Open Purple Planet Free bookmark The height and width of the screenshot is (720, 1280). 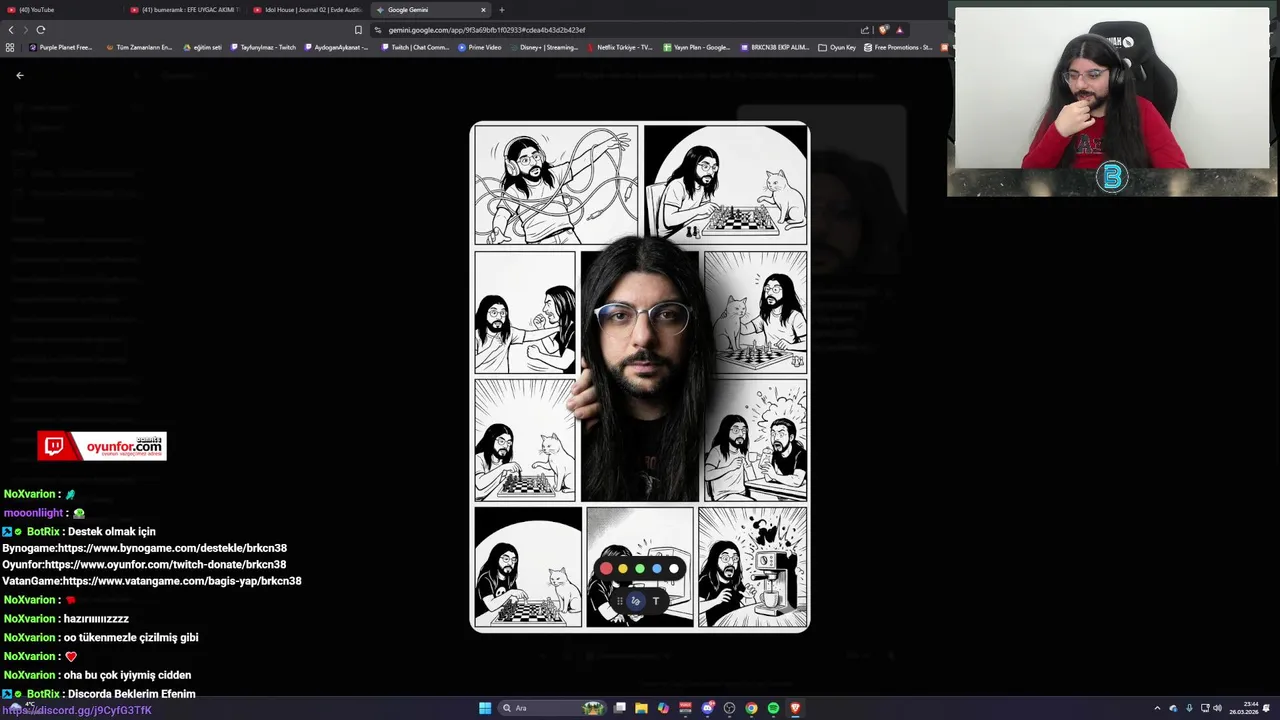click(60, 47)
